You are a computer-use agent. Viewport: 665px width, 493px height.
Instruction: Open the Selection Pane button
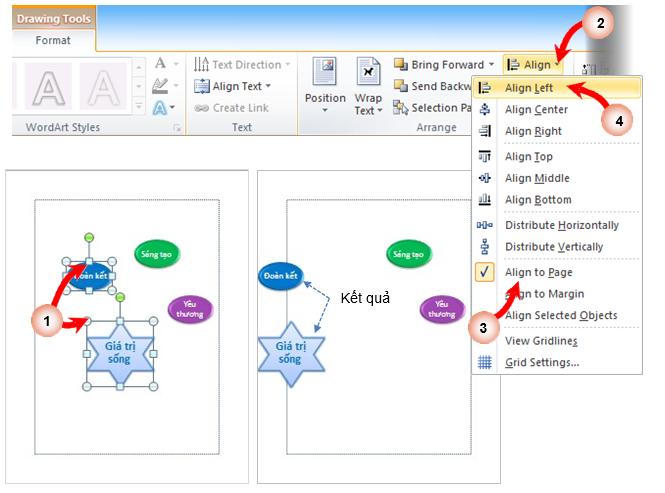pyautogui.click(x=434, y=108)
